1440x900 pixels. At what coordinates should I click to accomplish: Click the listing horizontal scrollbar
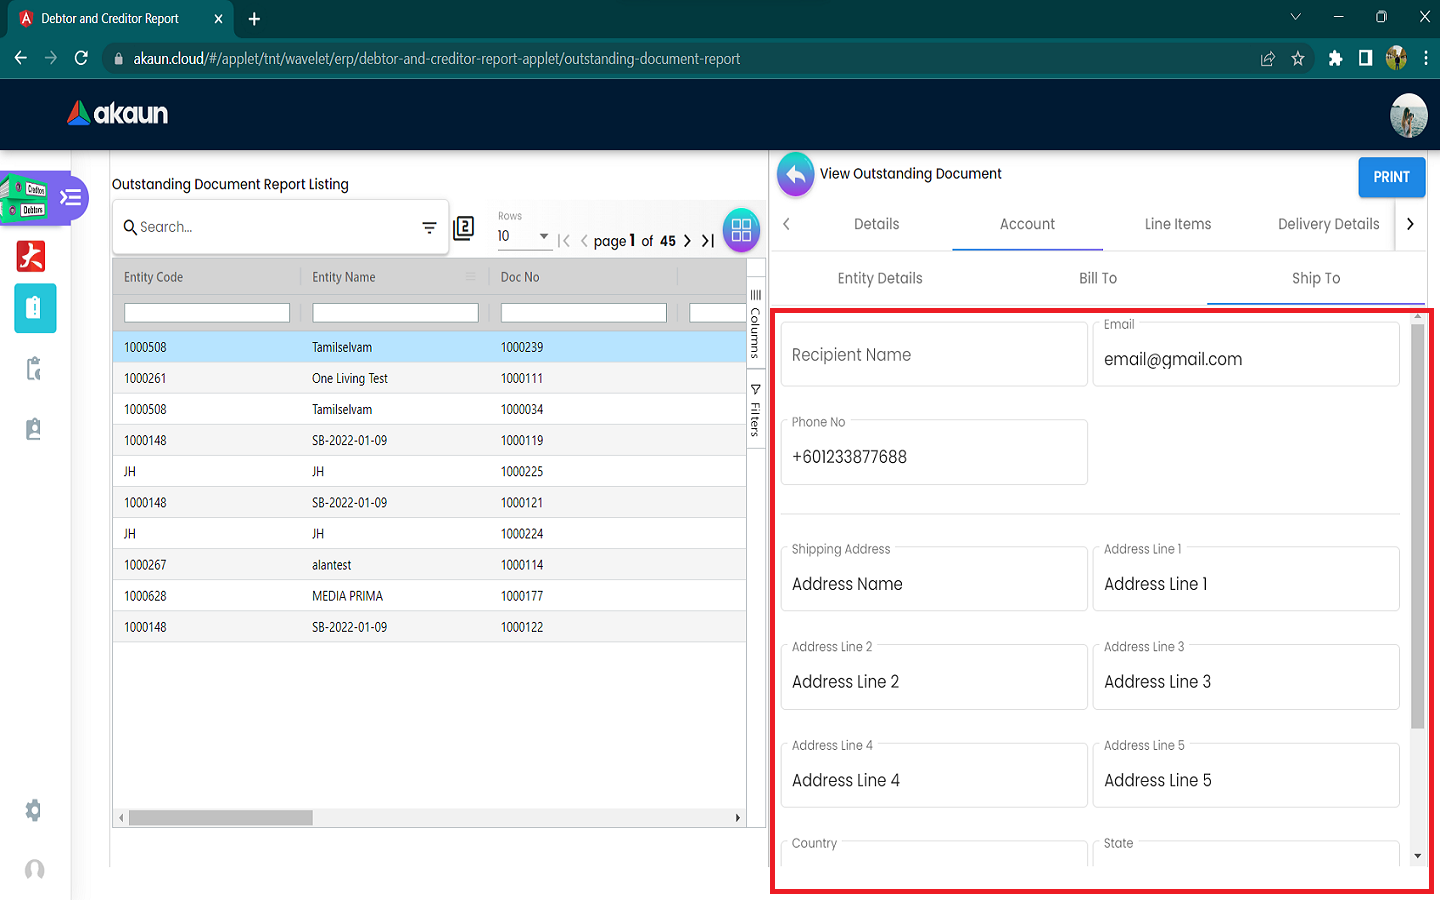click(x=221, y=818)
